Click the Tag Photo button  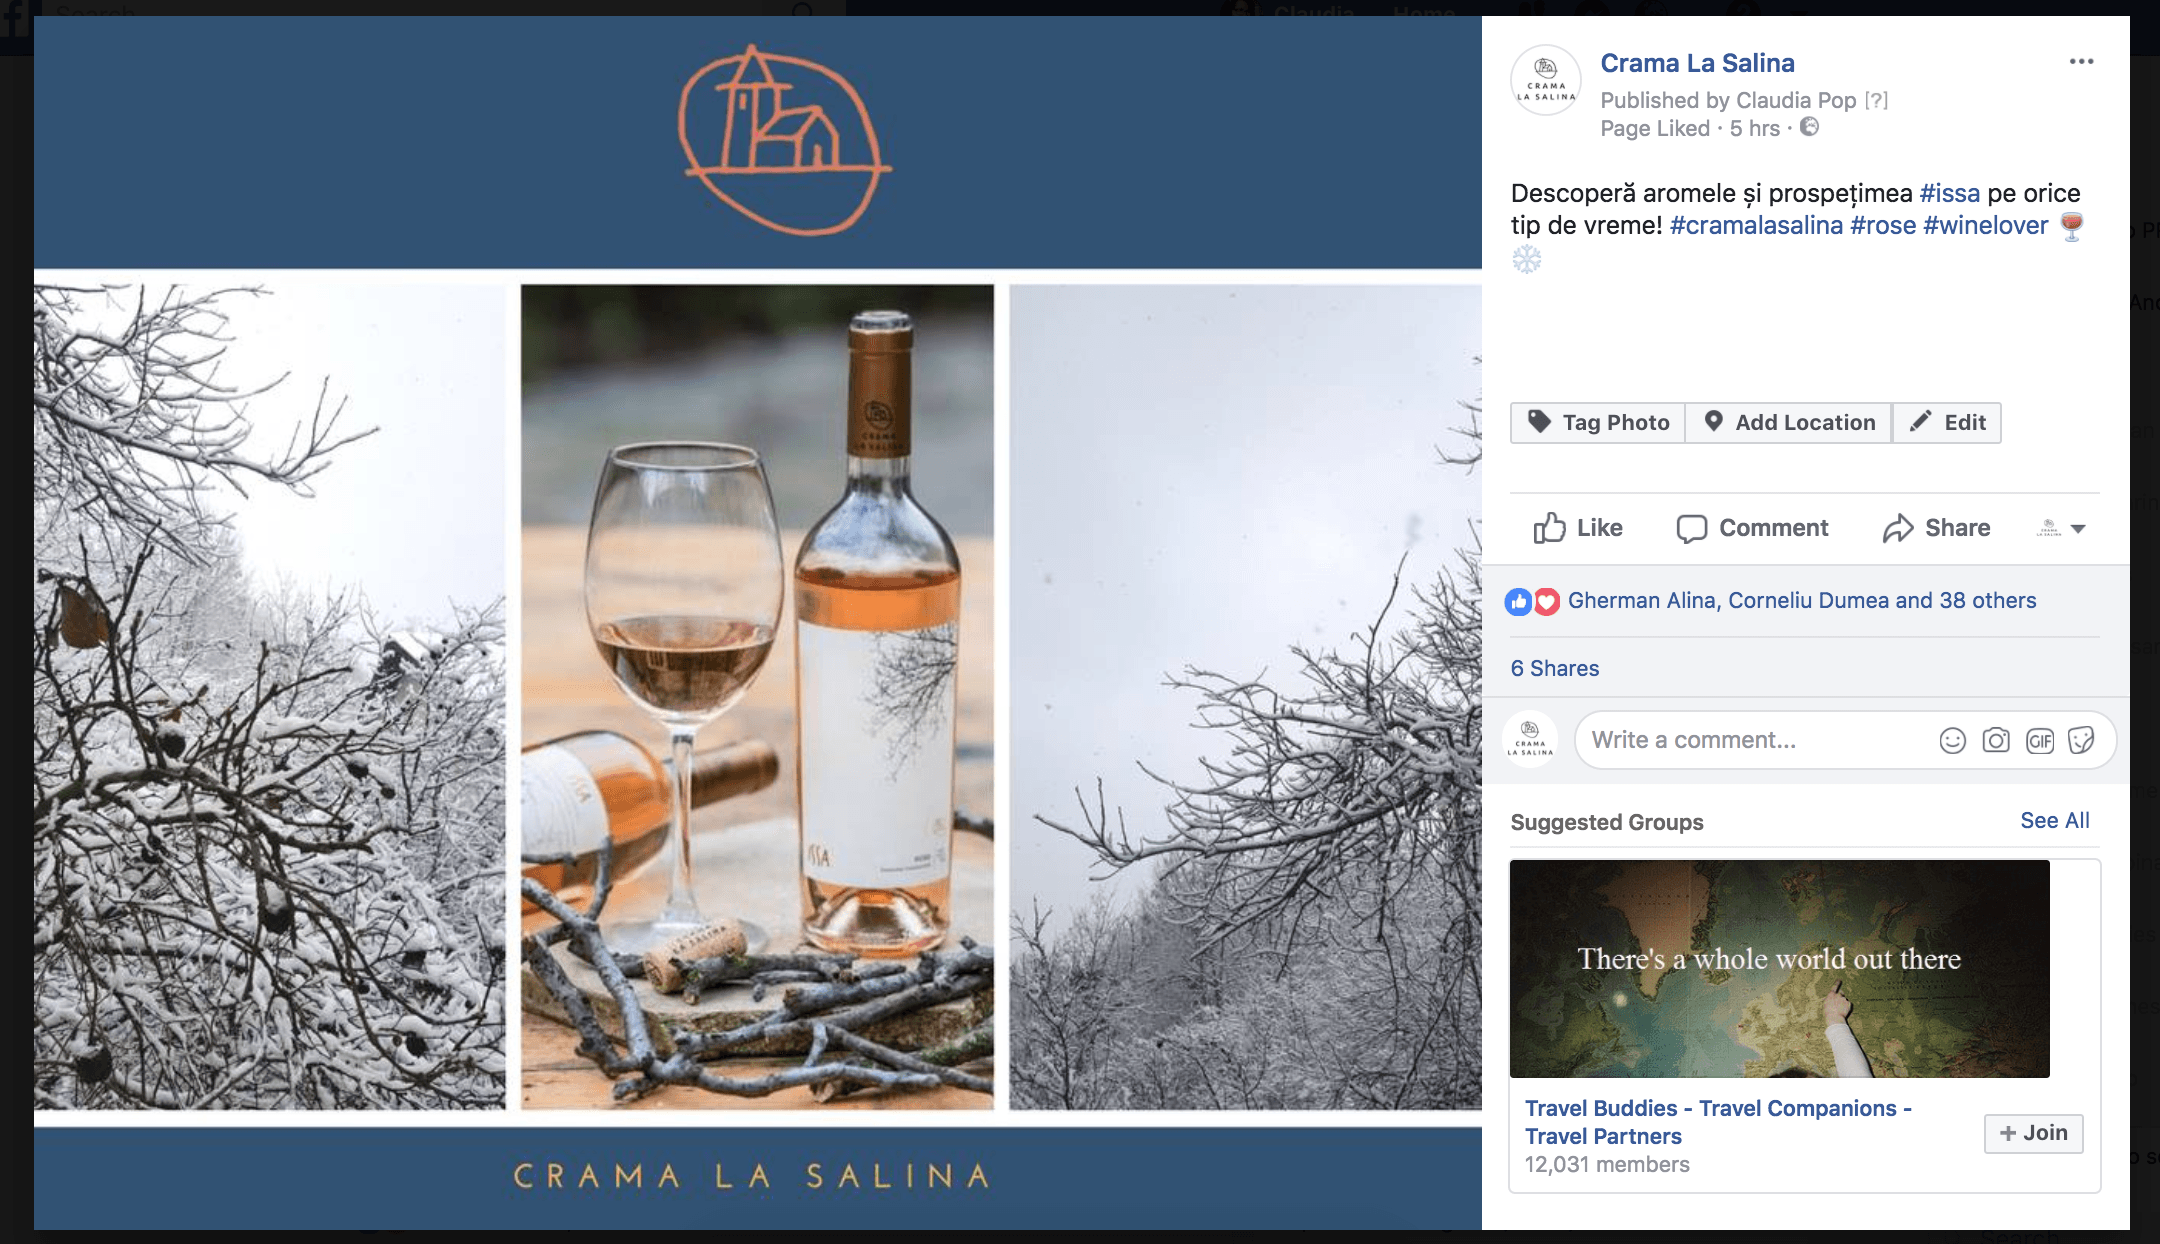1598,423
